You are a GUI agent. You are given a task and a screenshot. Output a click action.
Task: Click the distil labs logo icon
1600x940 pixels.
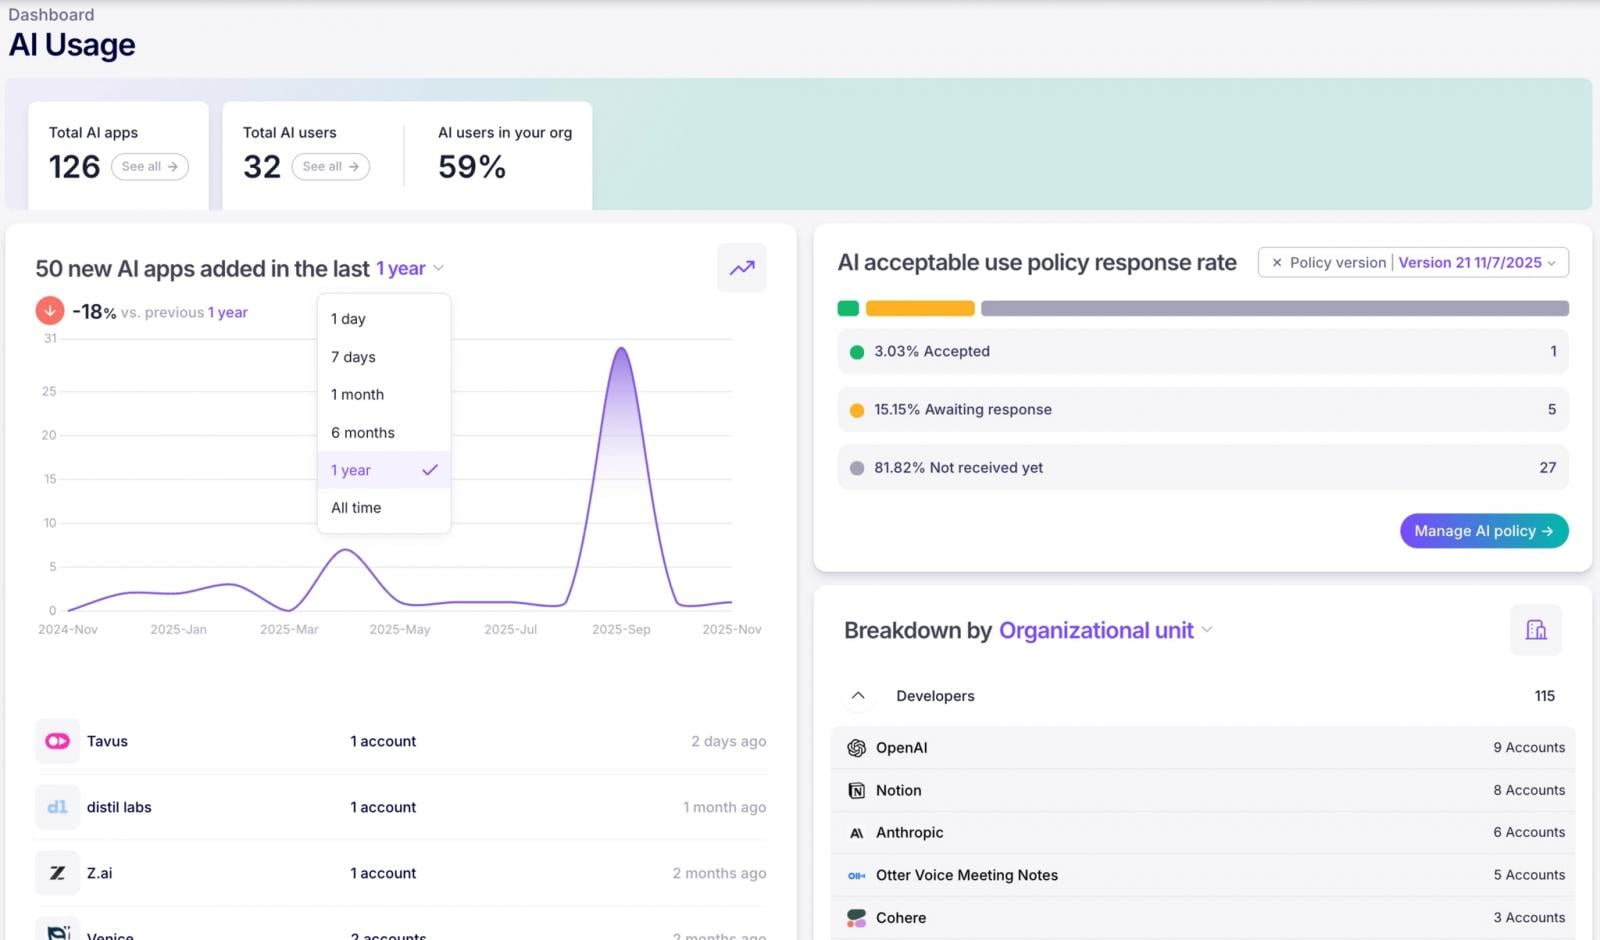click(57, 807)
